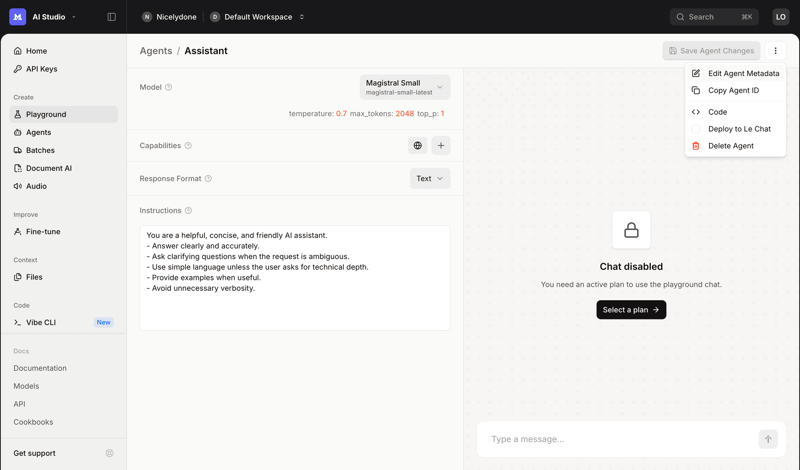800x470 pixels.
Task: Choose Delete Agent from menu
Action: point(730,146)
